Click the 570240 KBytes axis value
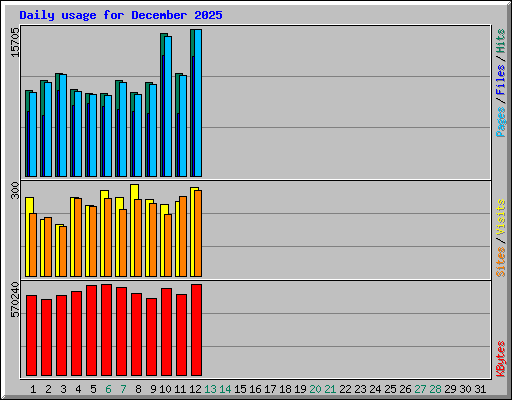The height and width of the screenshot is (400, 512). [15, 300]
